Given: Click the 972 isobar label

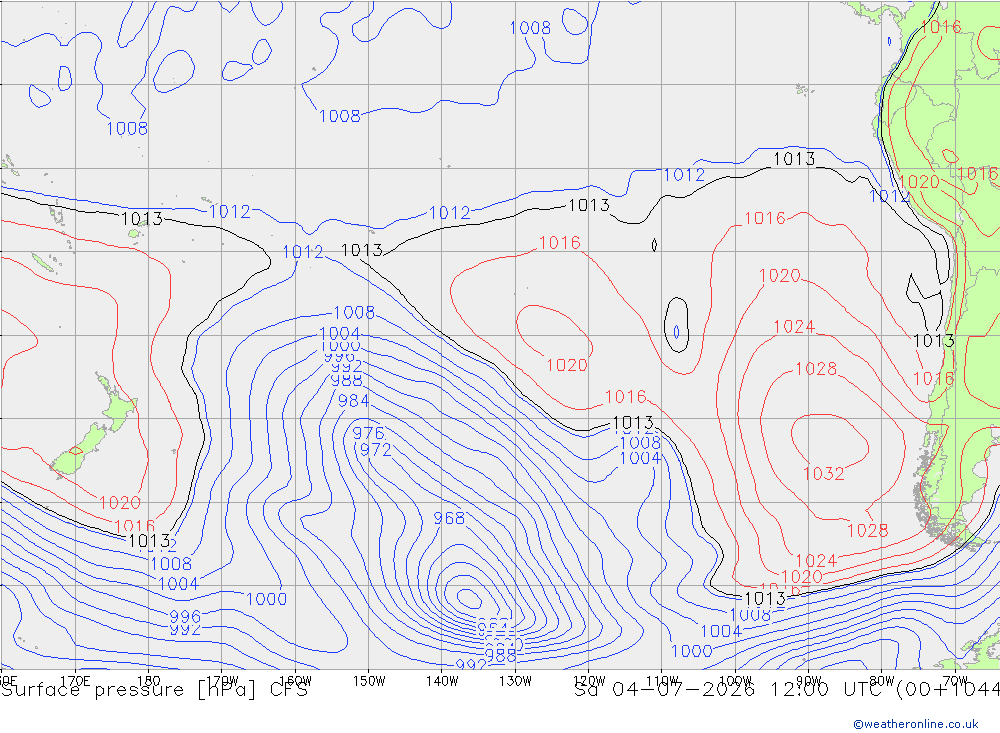Looking at the screenshot, I should click(375, 450).
